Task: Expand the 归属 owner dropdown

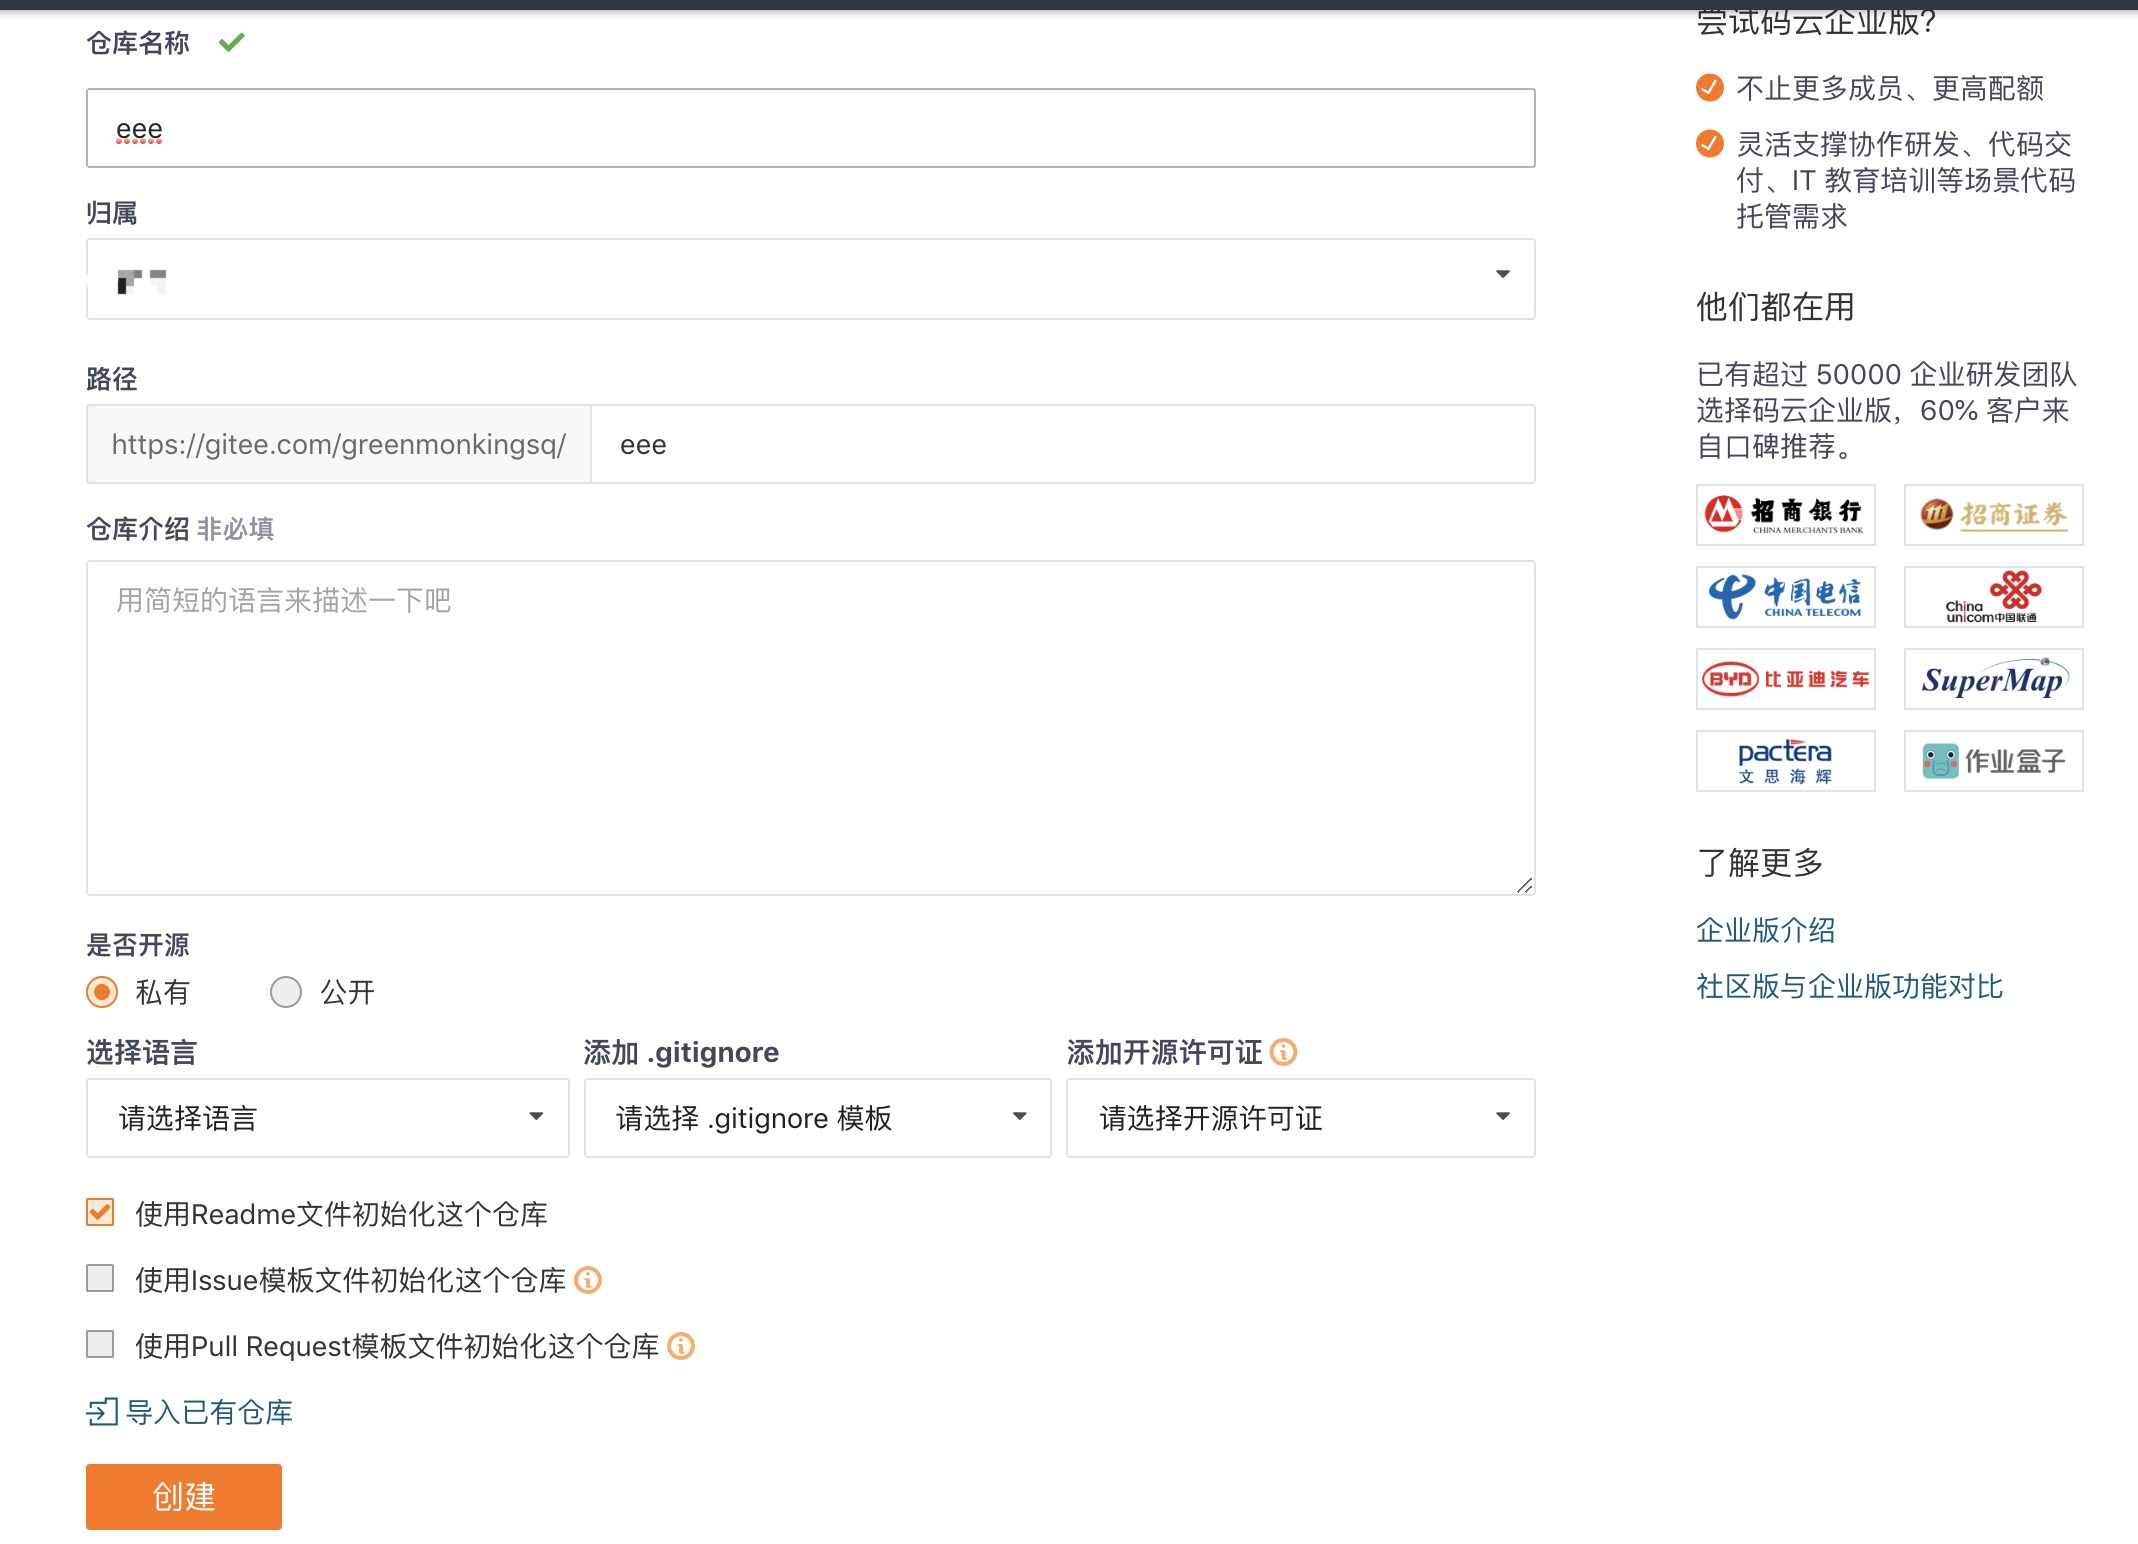Action: pos(810,279)
